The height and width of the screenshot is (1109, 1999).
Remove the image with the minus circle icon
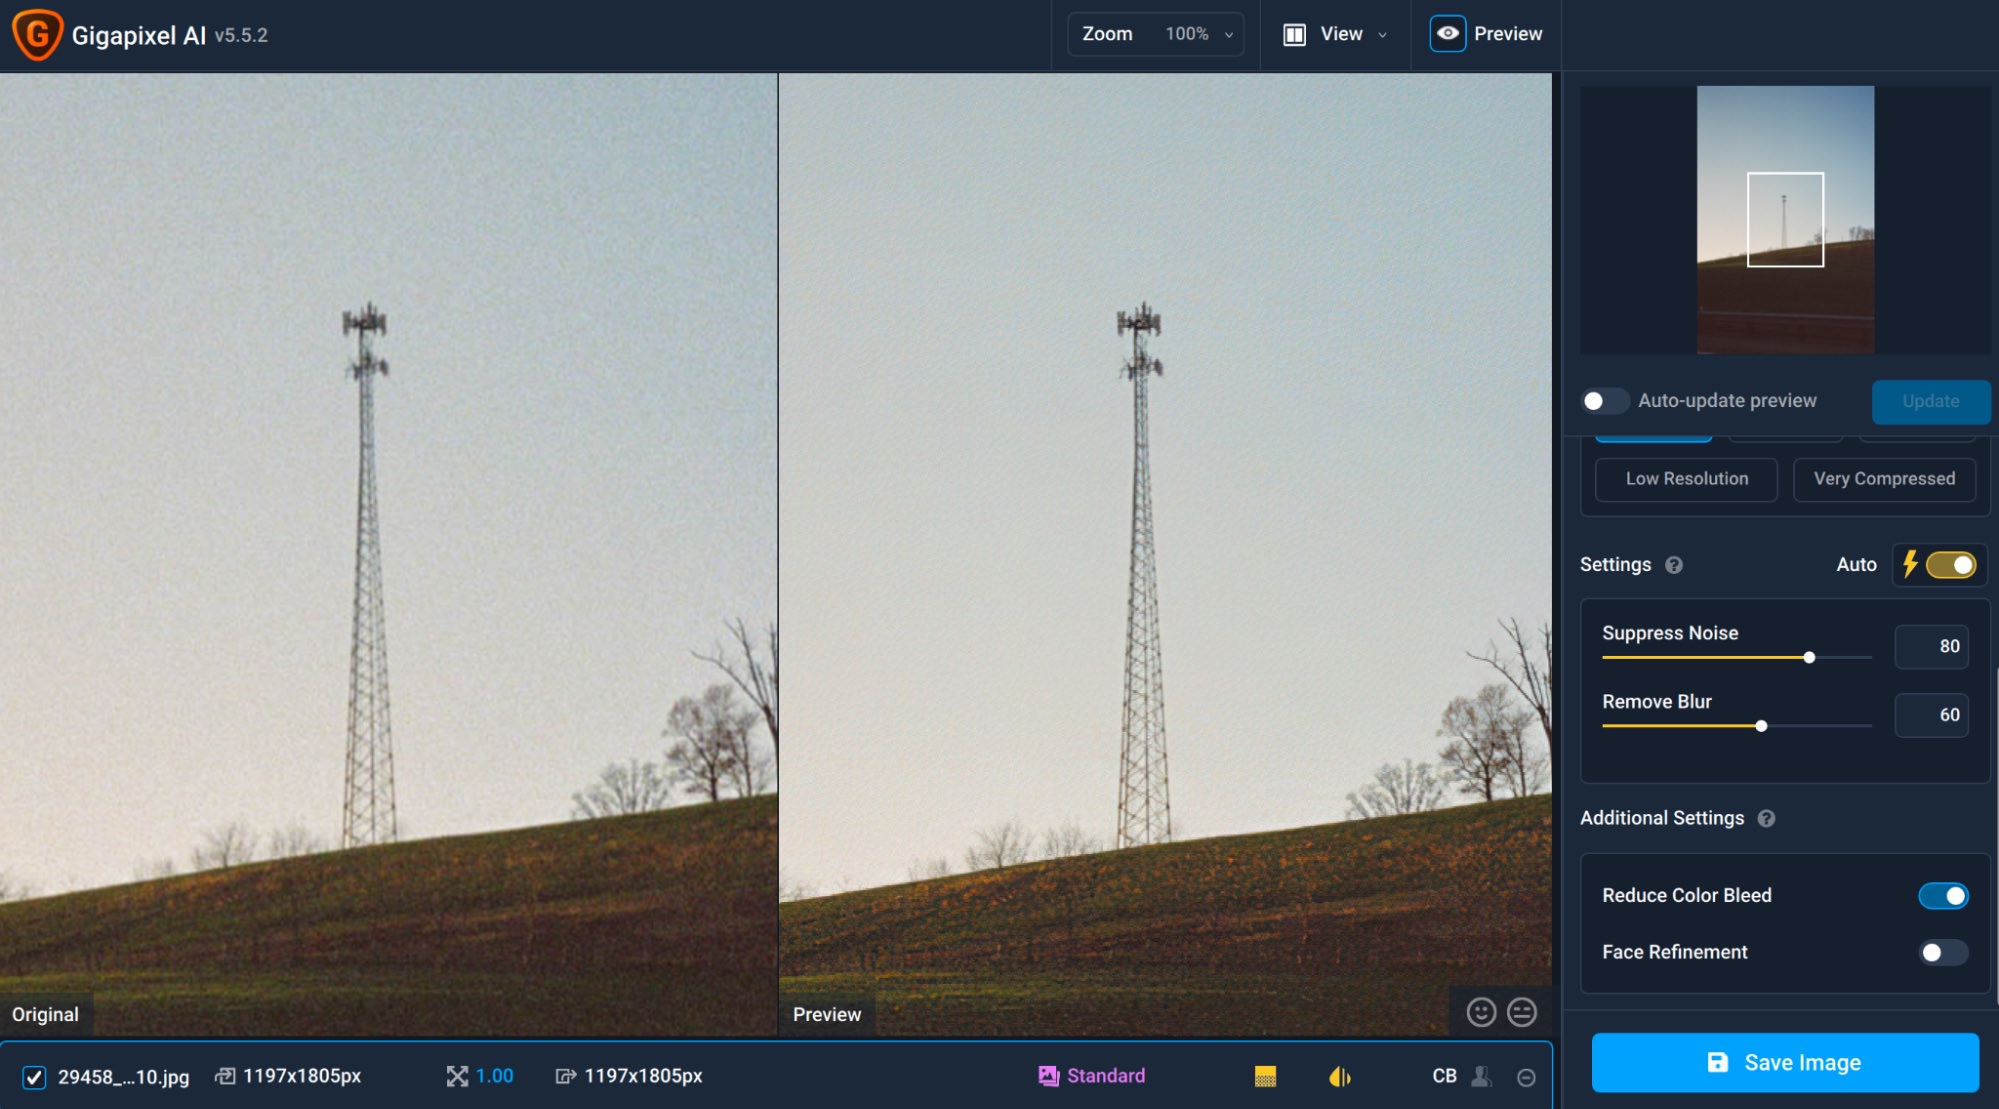(1526, 1077)
